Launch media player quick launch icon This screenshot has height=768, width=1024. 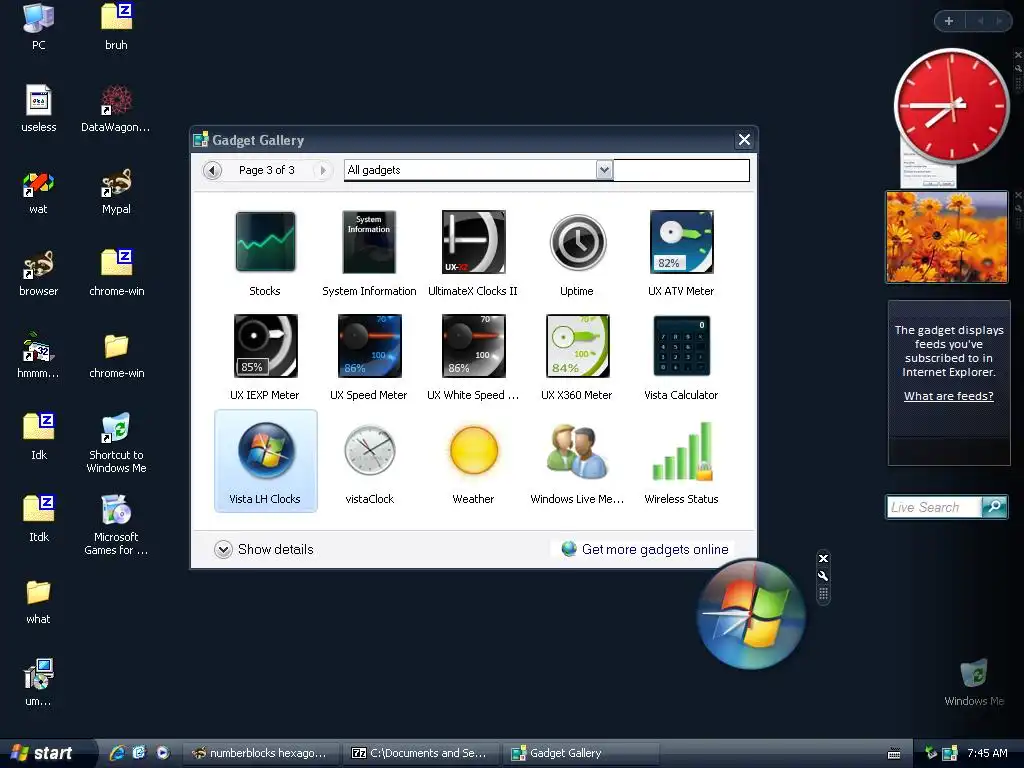[163, 753]
